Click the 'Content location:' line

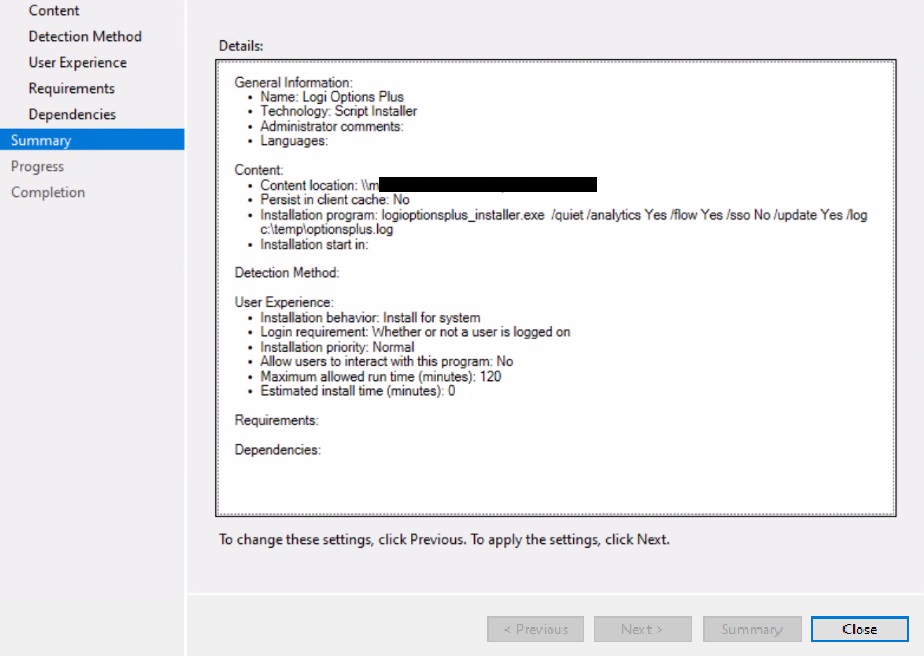428,185
